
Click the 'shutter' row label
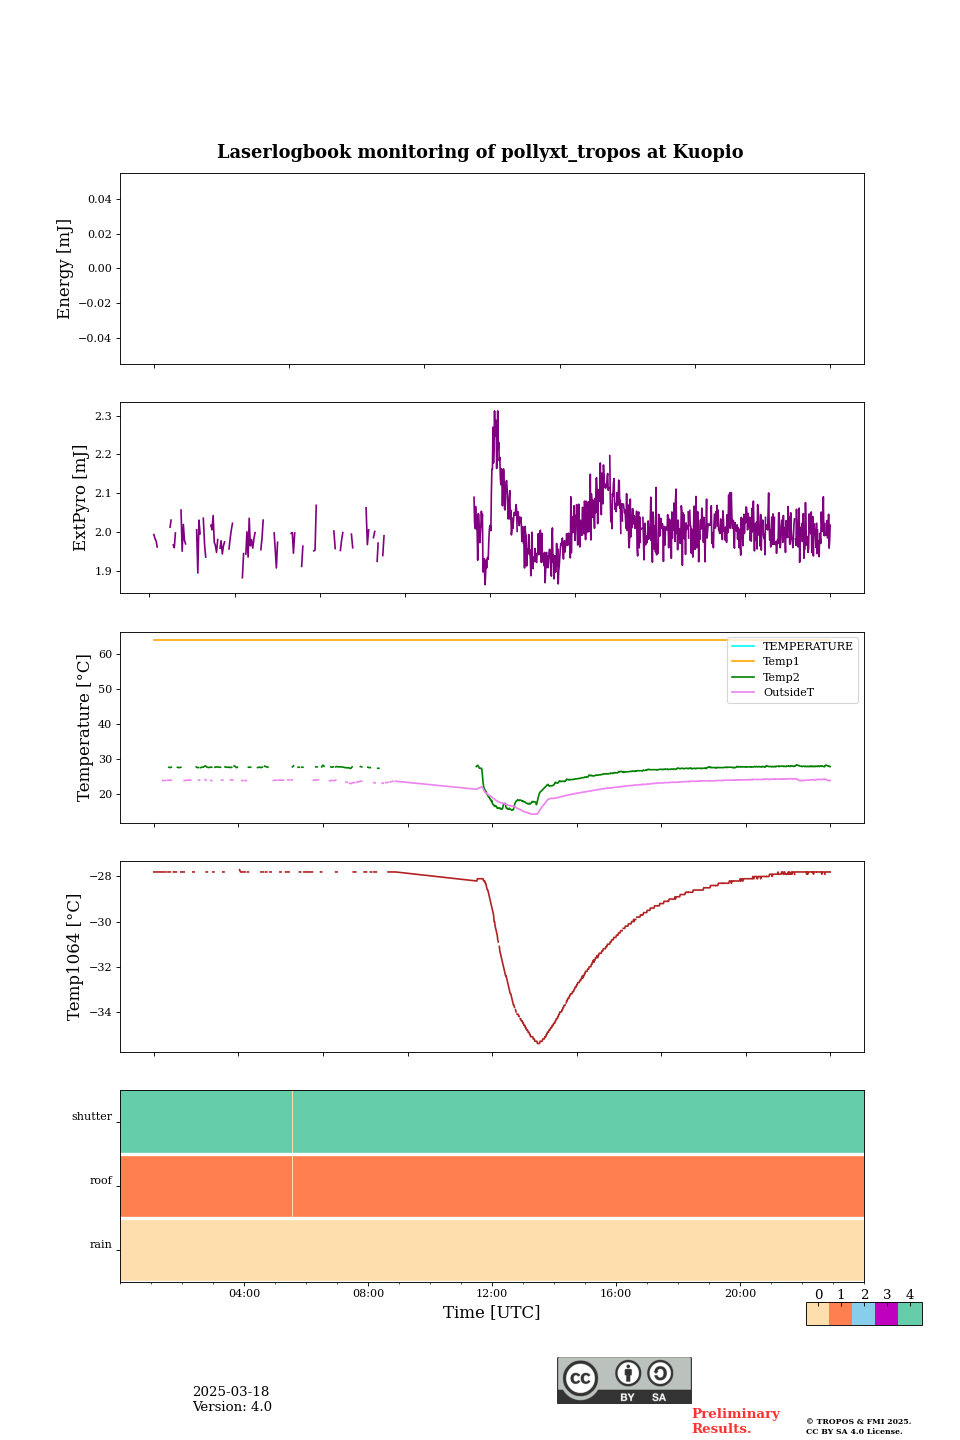point(92,1117)
